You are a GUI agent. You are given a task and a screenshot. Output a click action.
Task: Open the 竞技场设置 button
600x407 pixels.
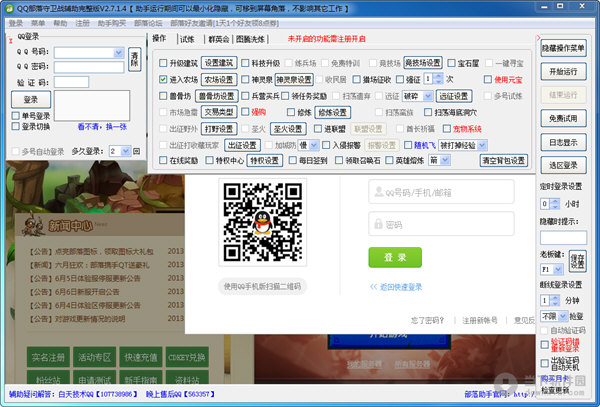pyautogui.click(x=423, y=63)
